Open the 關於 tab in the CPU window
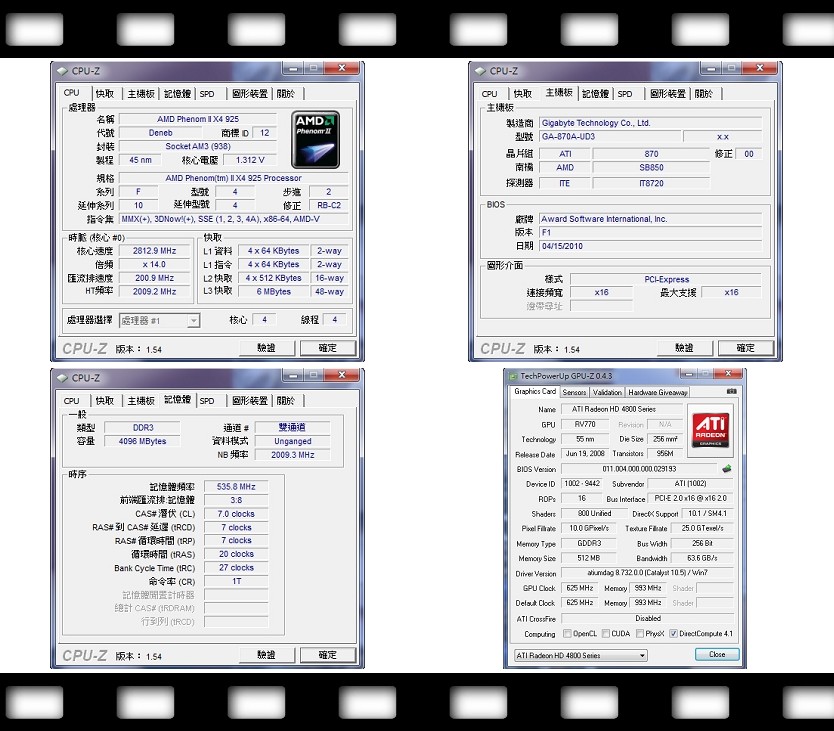The width and height of the screenshot is (834, 731). (x=286, y=94)
